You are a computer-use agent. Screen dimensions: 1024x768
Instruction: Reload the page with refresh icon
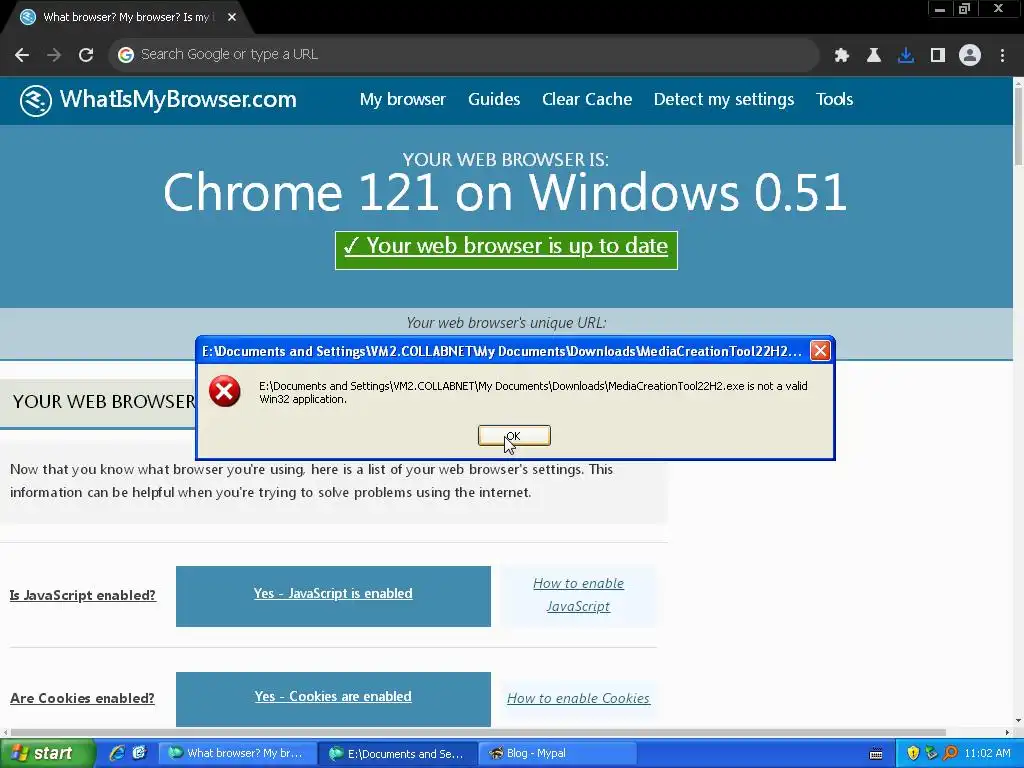(86, 55)
